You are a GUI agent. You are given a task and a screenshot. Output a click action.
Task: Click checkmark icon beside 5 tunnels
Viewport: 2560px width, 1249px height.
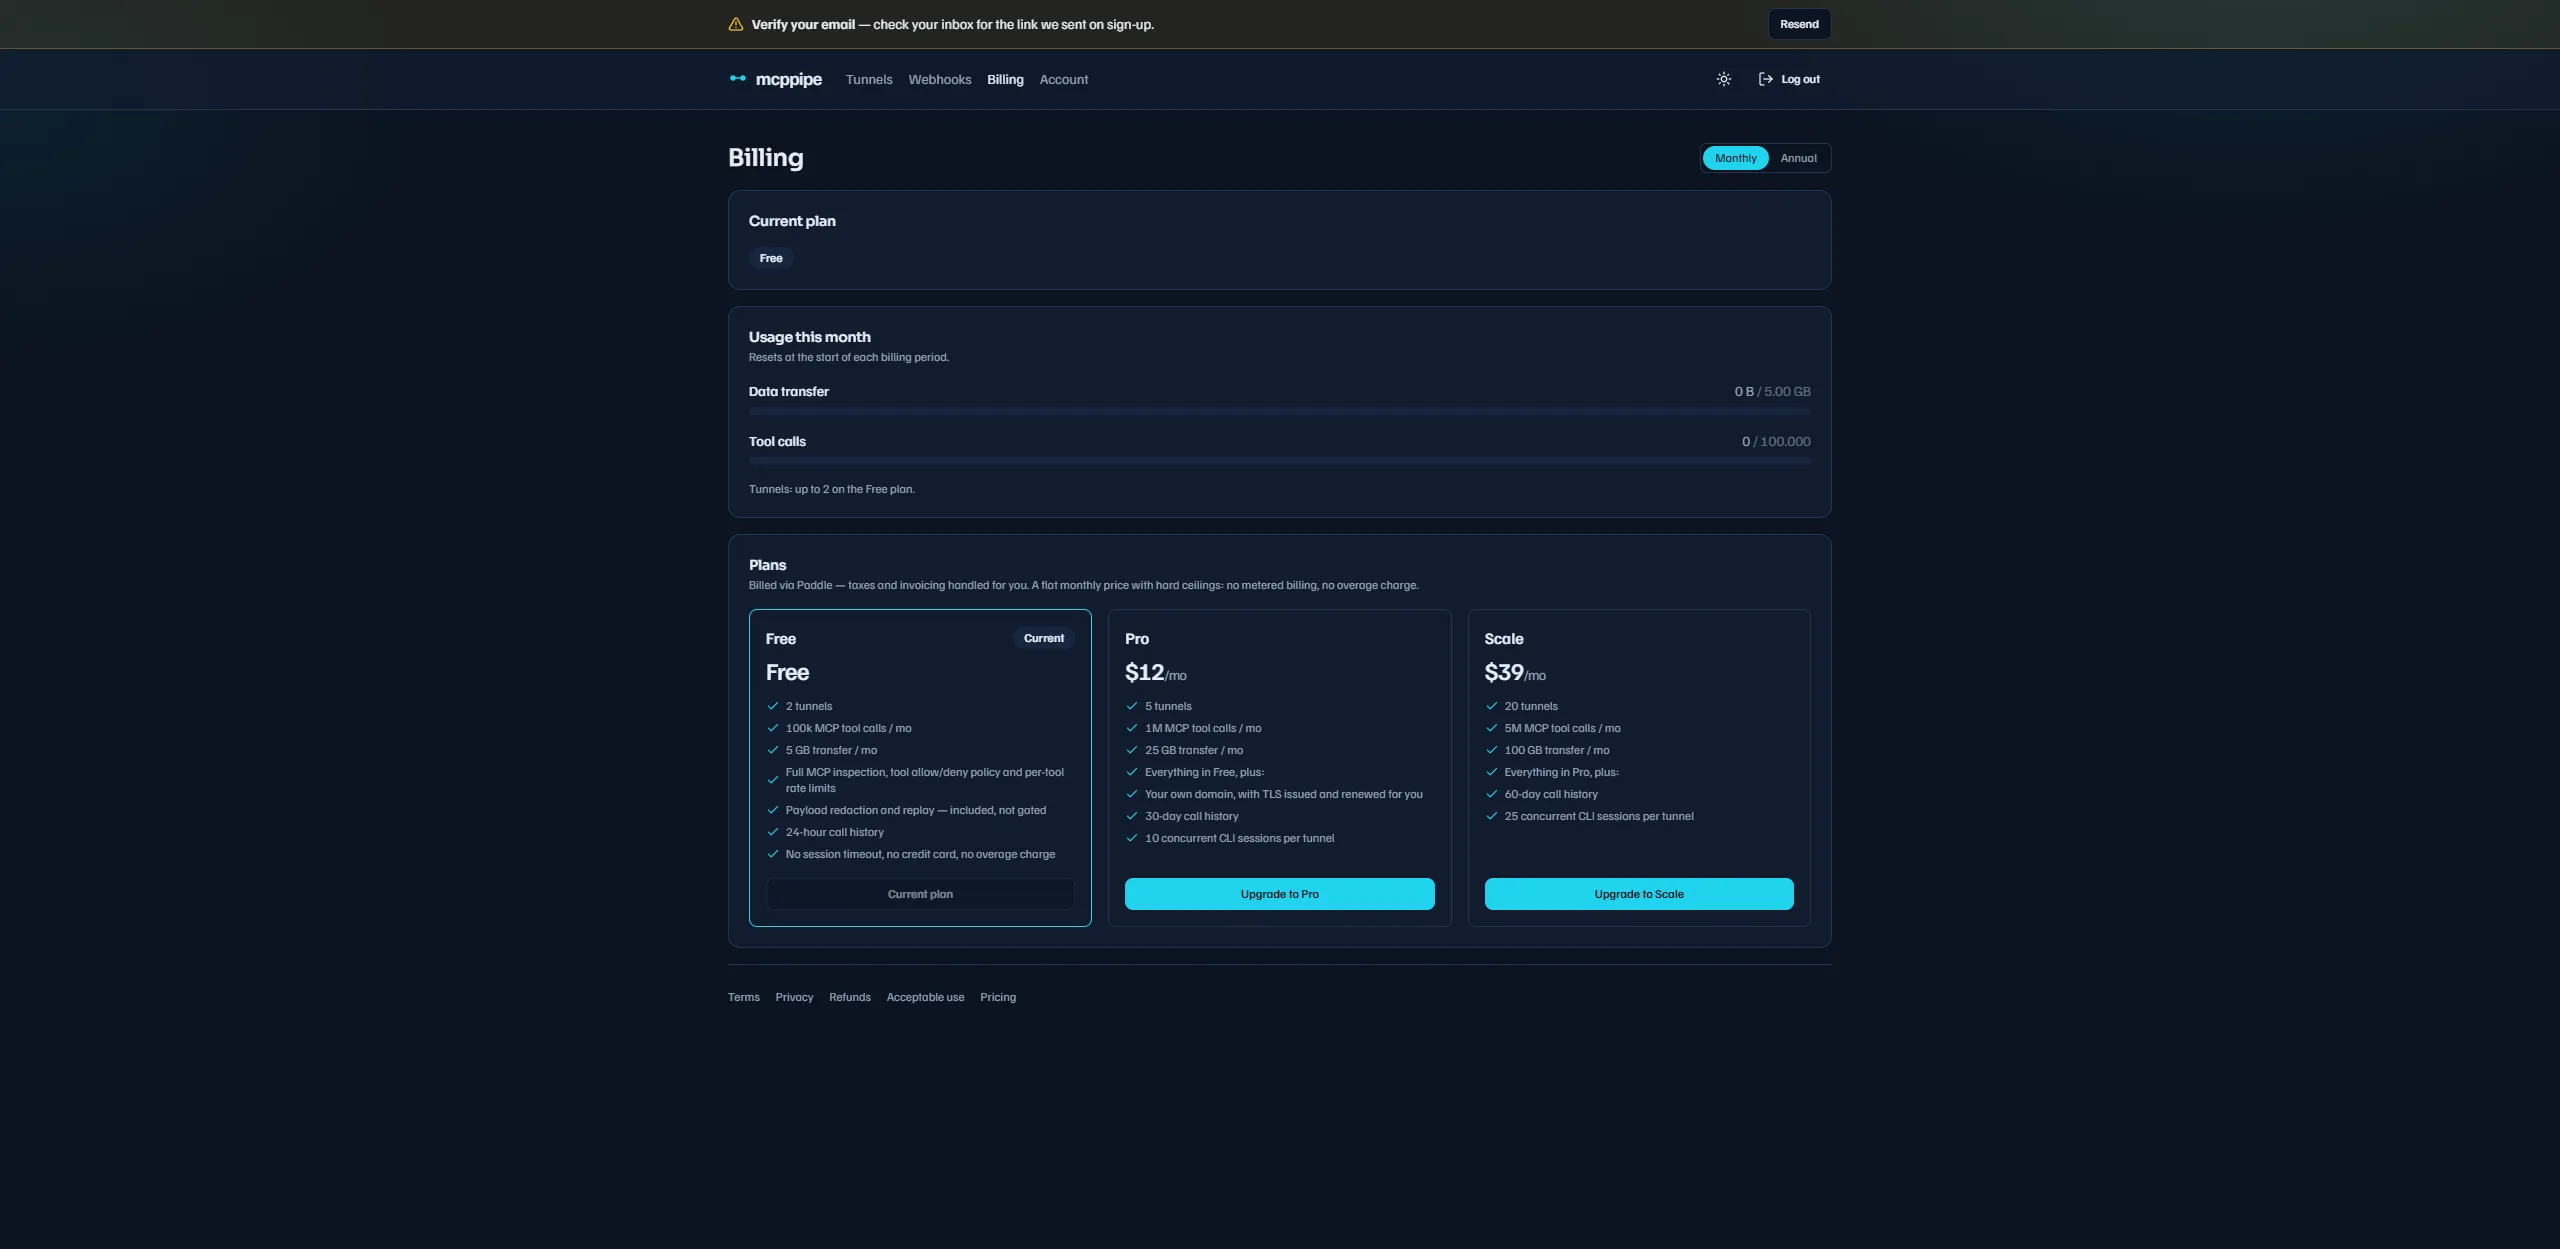pyautogui.click(x=1132, y=706)
